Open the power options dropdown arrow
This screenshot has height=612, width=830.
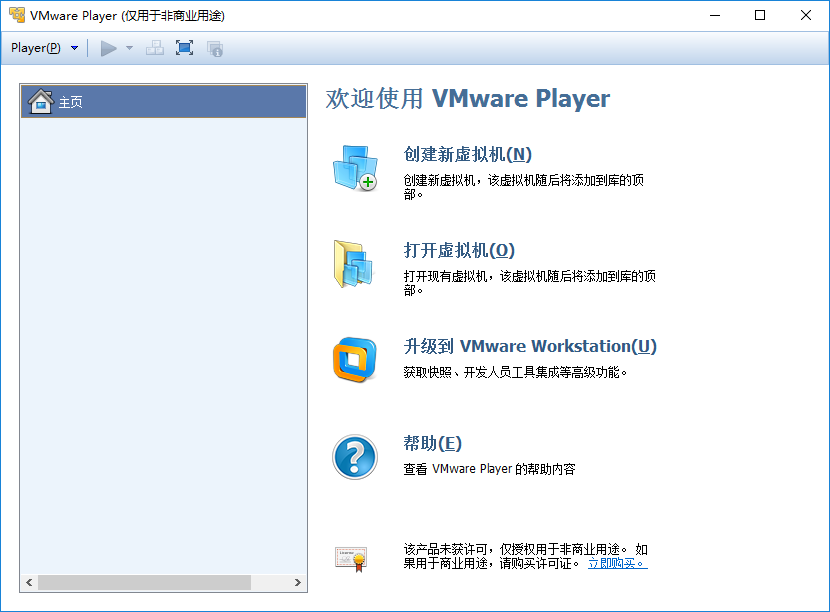(129, 48)
